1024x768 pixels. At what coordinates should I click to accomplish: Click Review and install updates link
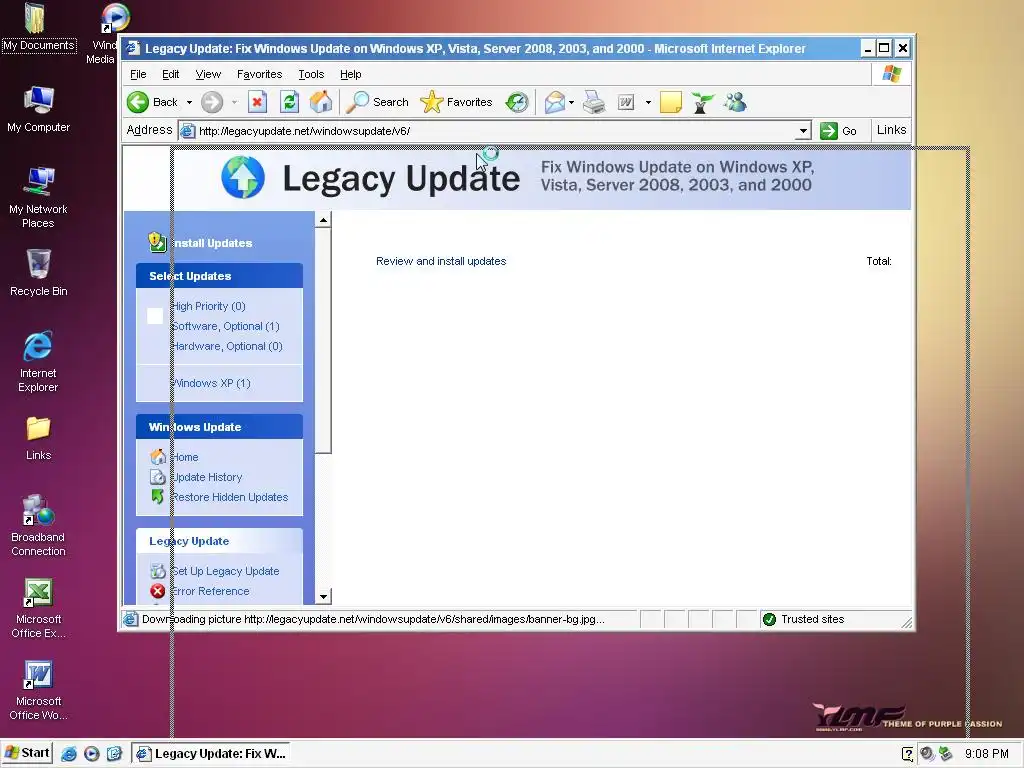[441, 261]
